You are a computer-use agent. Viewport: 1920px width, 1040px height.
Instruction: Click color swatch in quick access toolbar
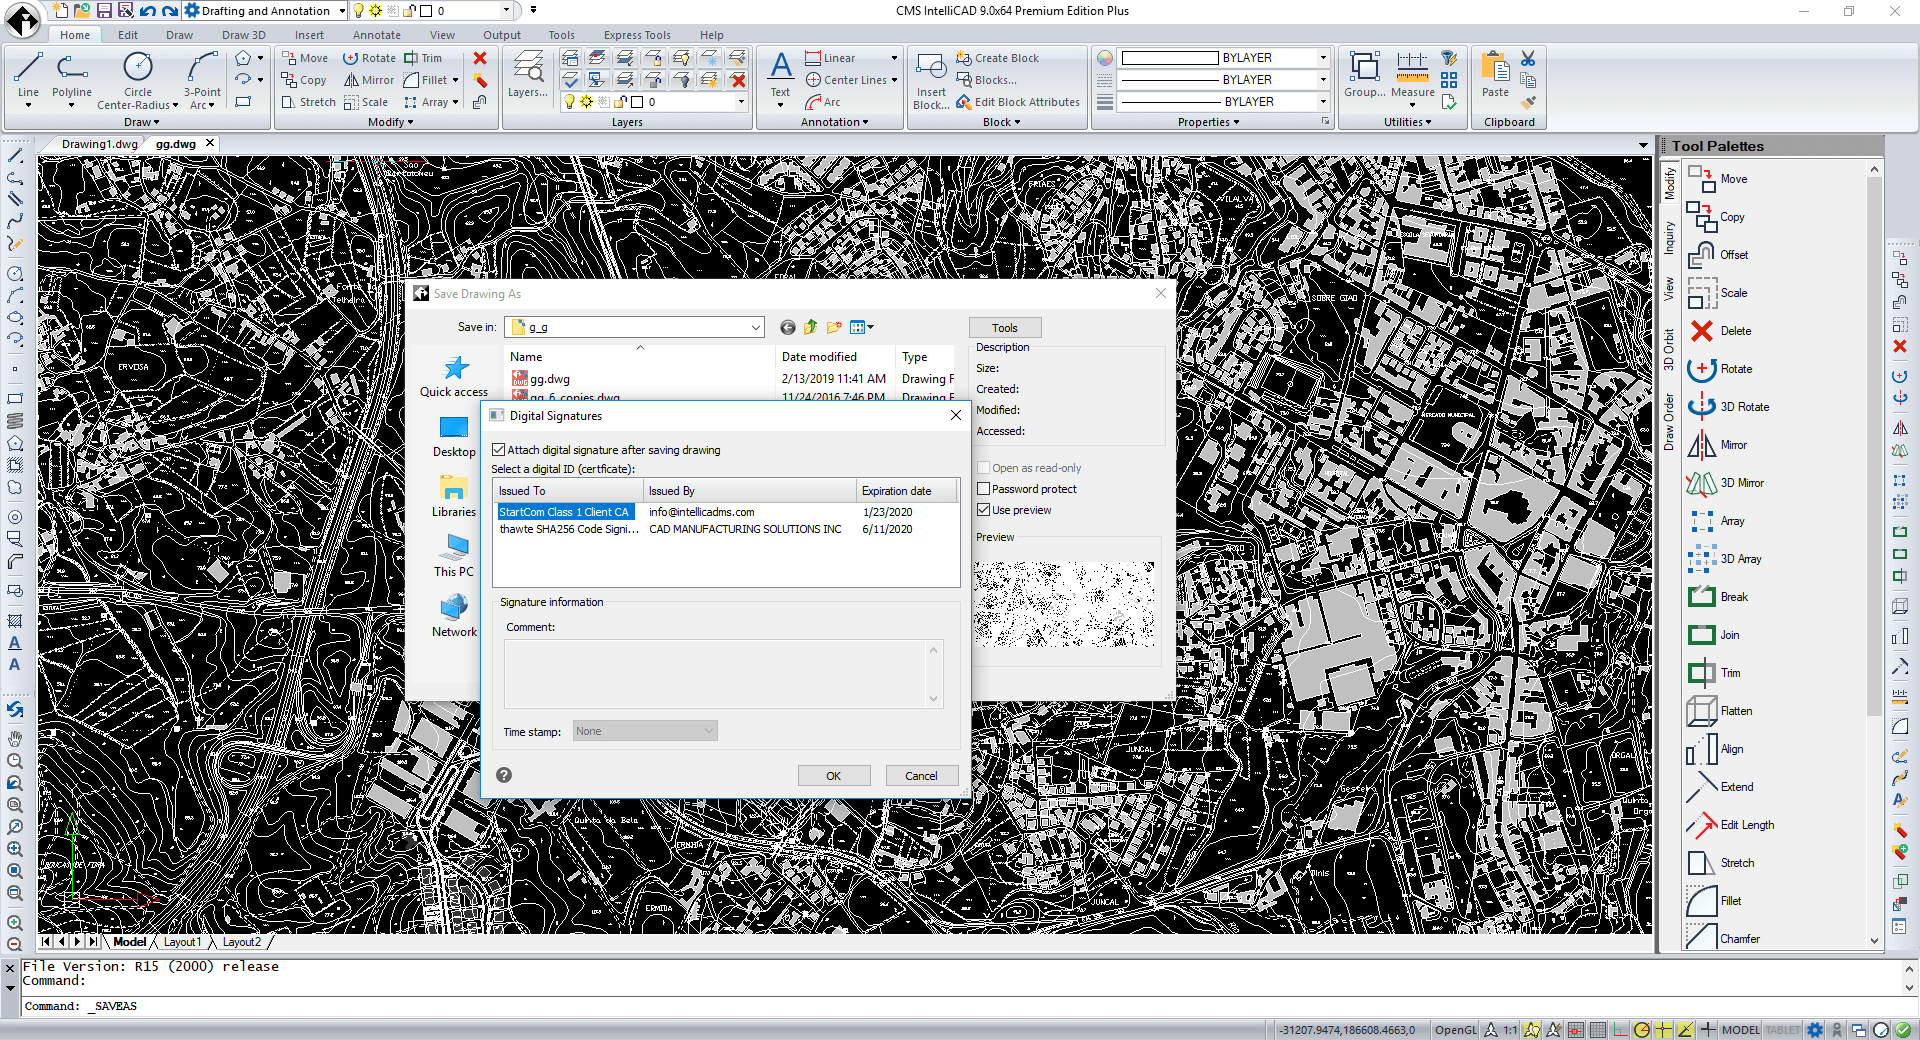coord(426,11)
